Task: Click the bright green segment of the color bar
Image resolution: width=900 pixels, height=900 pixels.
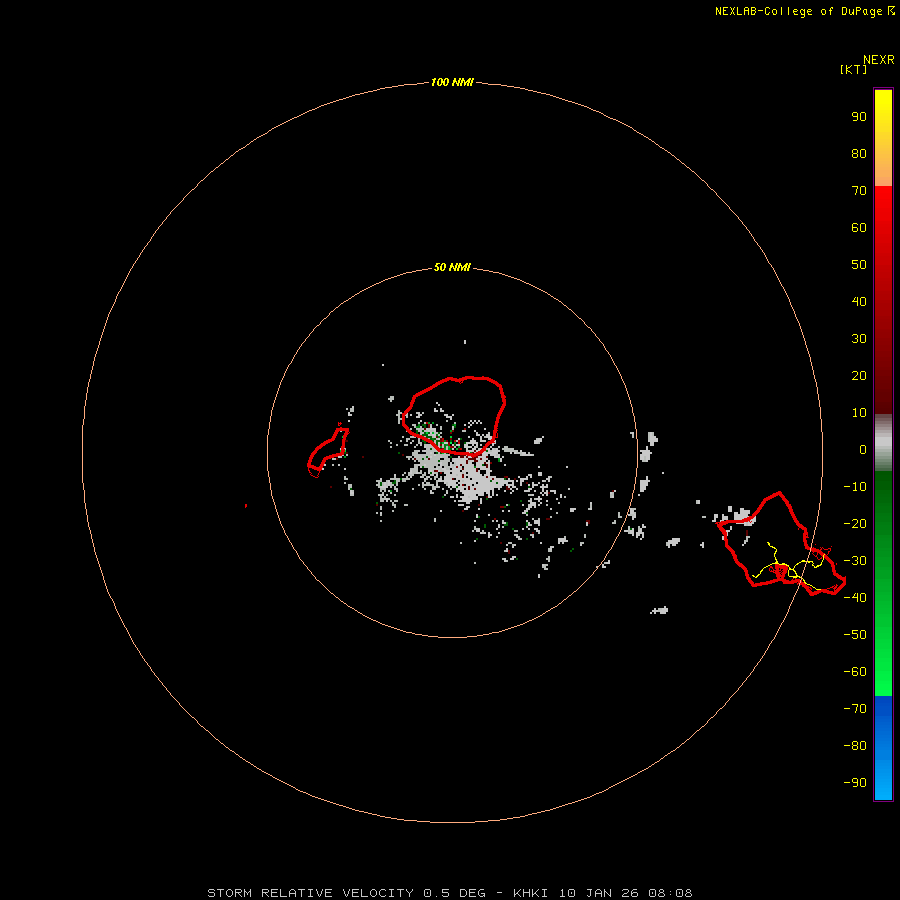Action: point(883,583)
